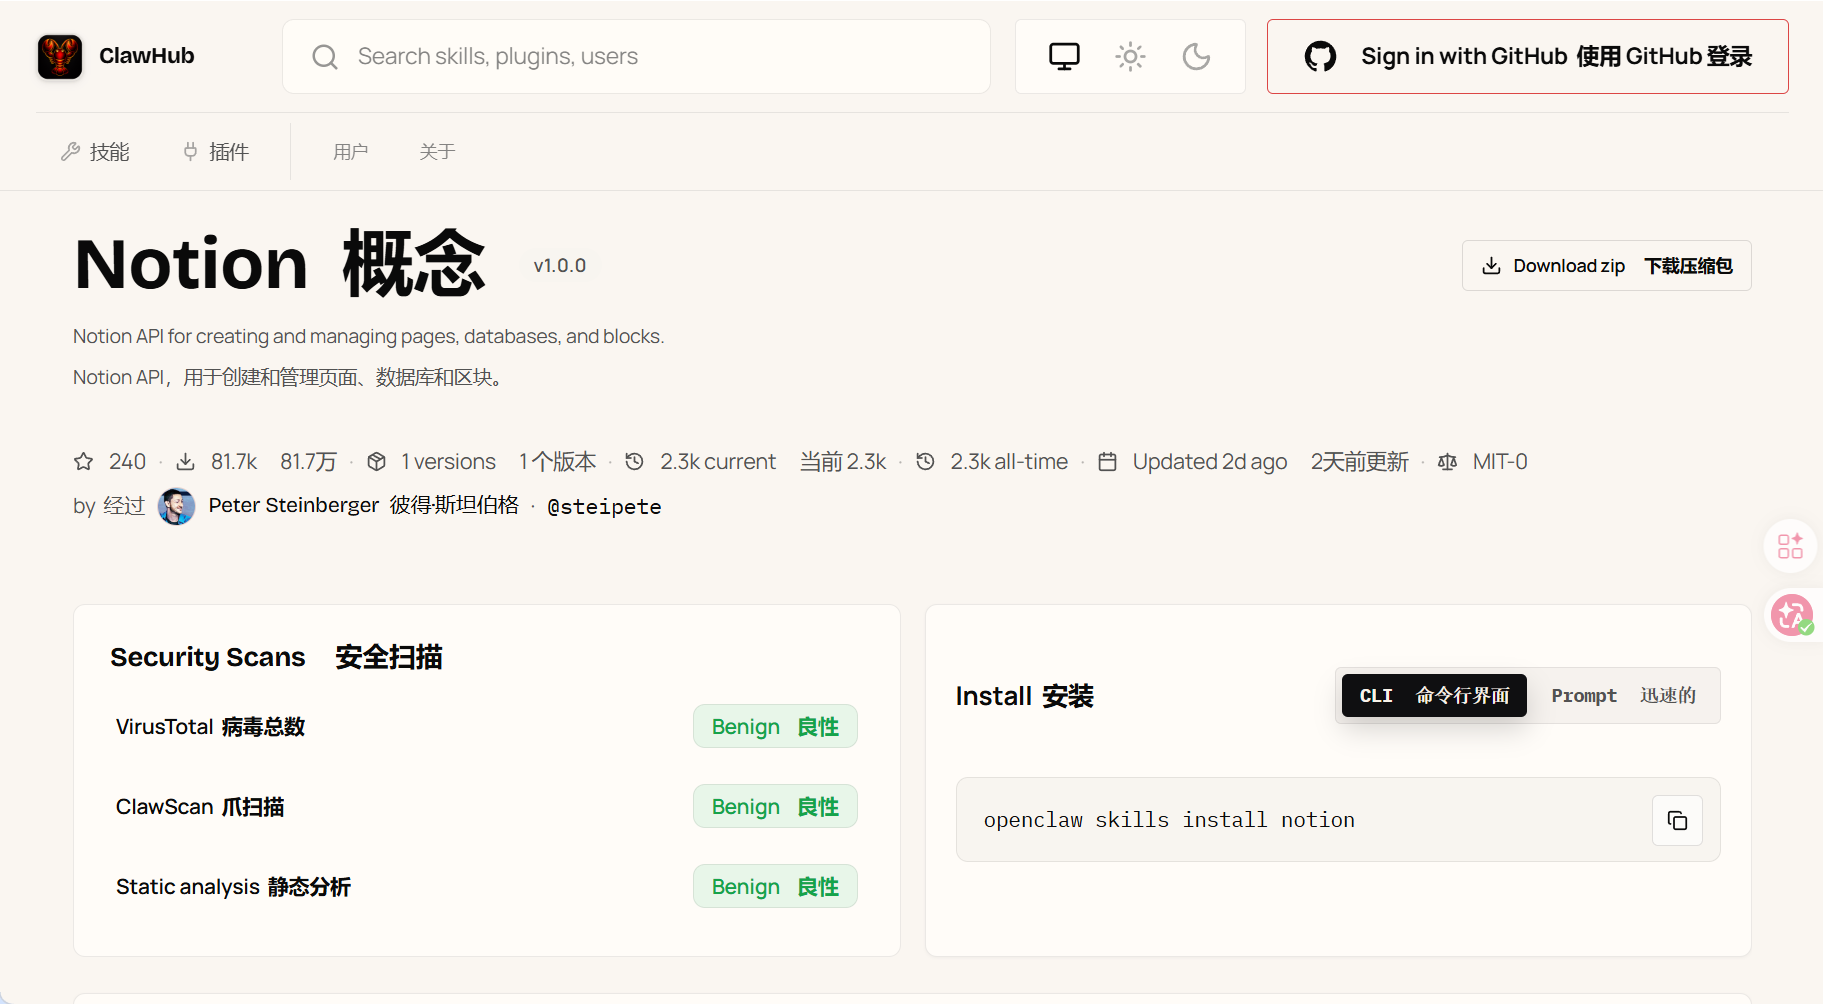1823x1004 pixels.
Task: Click the plug icon beside 插件
Action: tap(190, 152)
